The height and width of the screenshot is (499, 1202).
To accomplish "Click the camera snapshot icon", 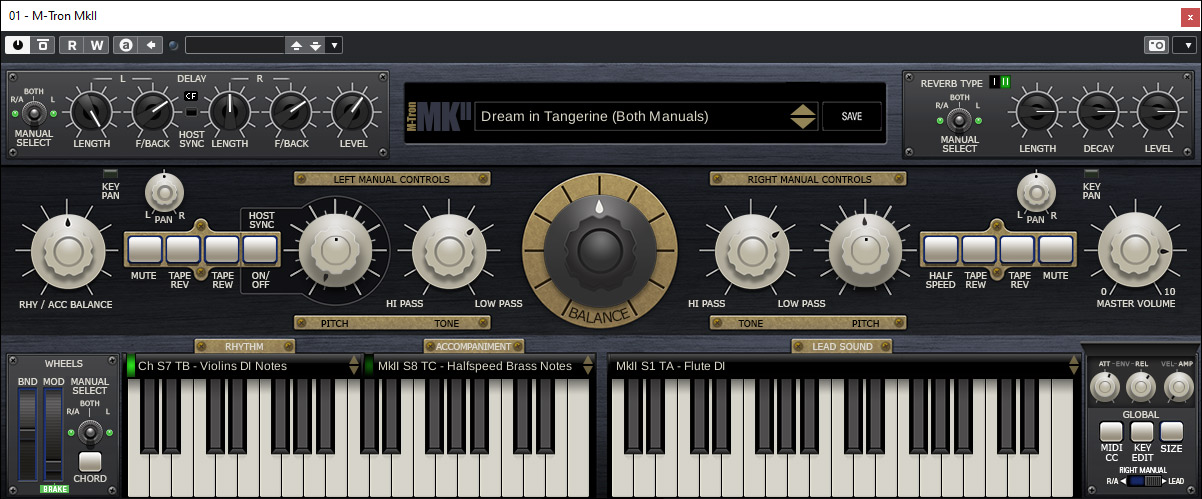I will point(1155,45).
